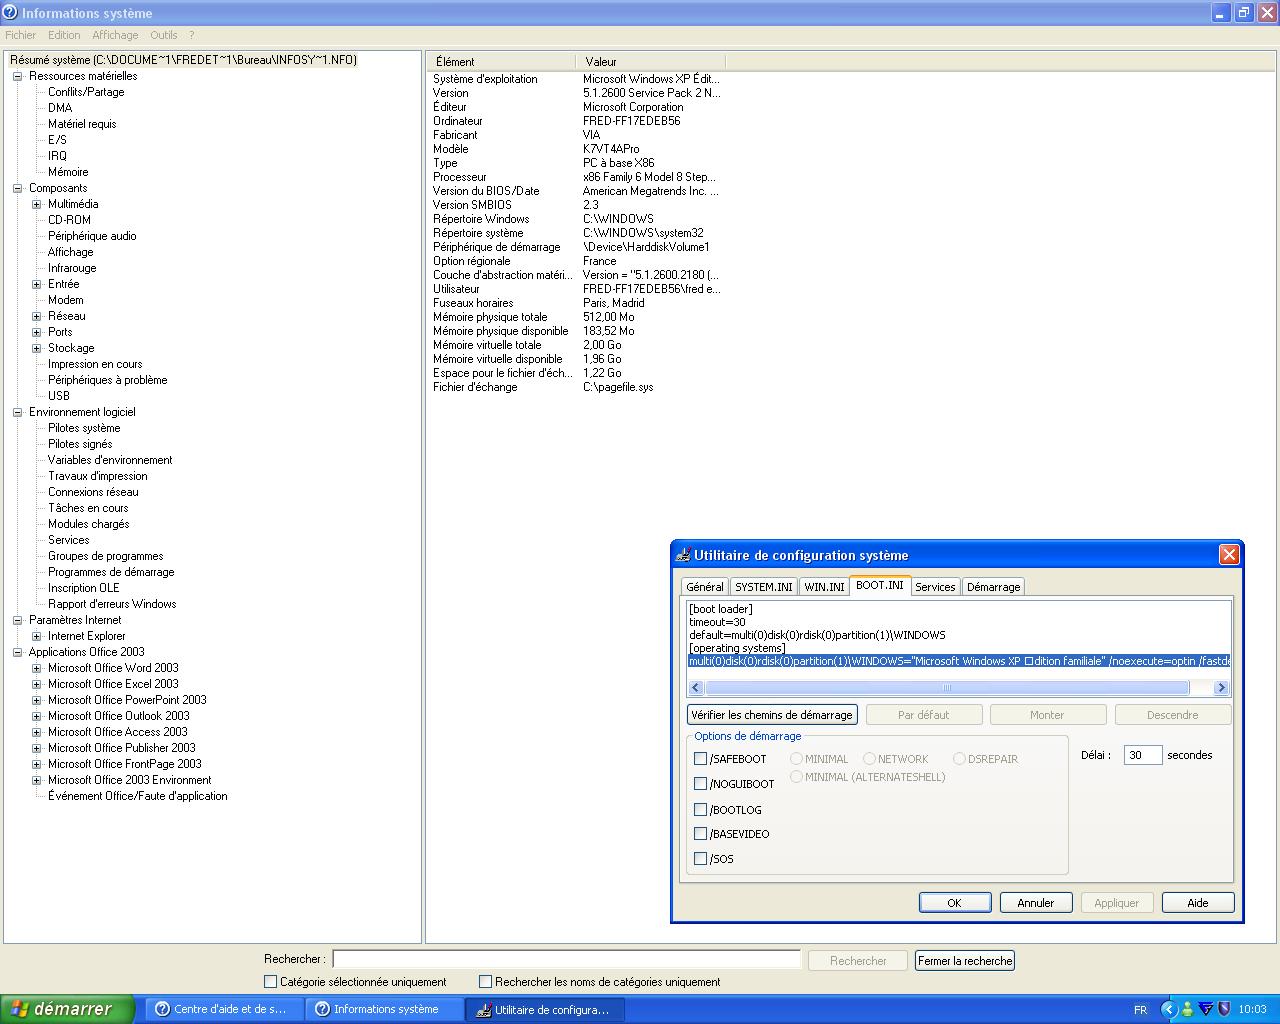
Task: Click the Valeur column header
Action: 650,61
